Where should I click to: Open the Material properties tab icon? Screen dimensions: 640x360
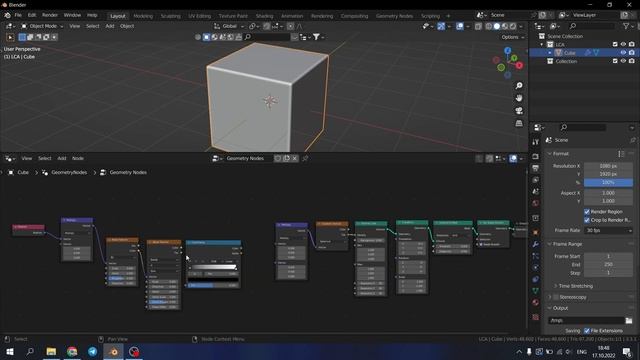click(x=536, y=302)
